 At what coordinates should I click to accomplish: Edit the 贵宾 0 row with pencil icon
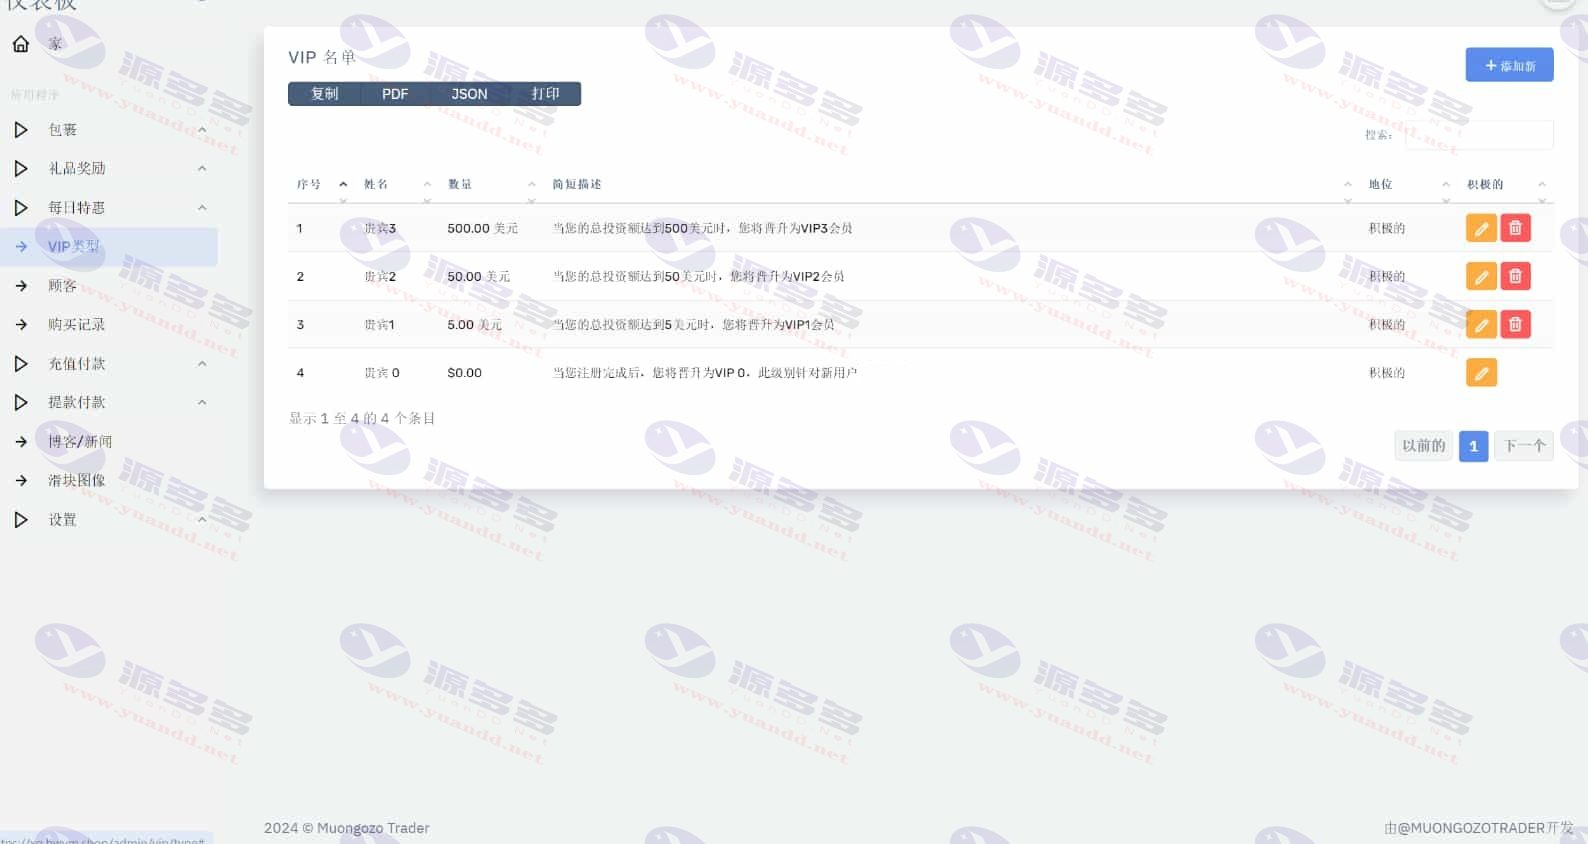[x=1481, y=373]
